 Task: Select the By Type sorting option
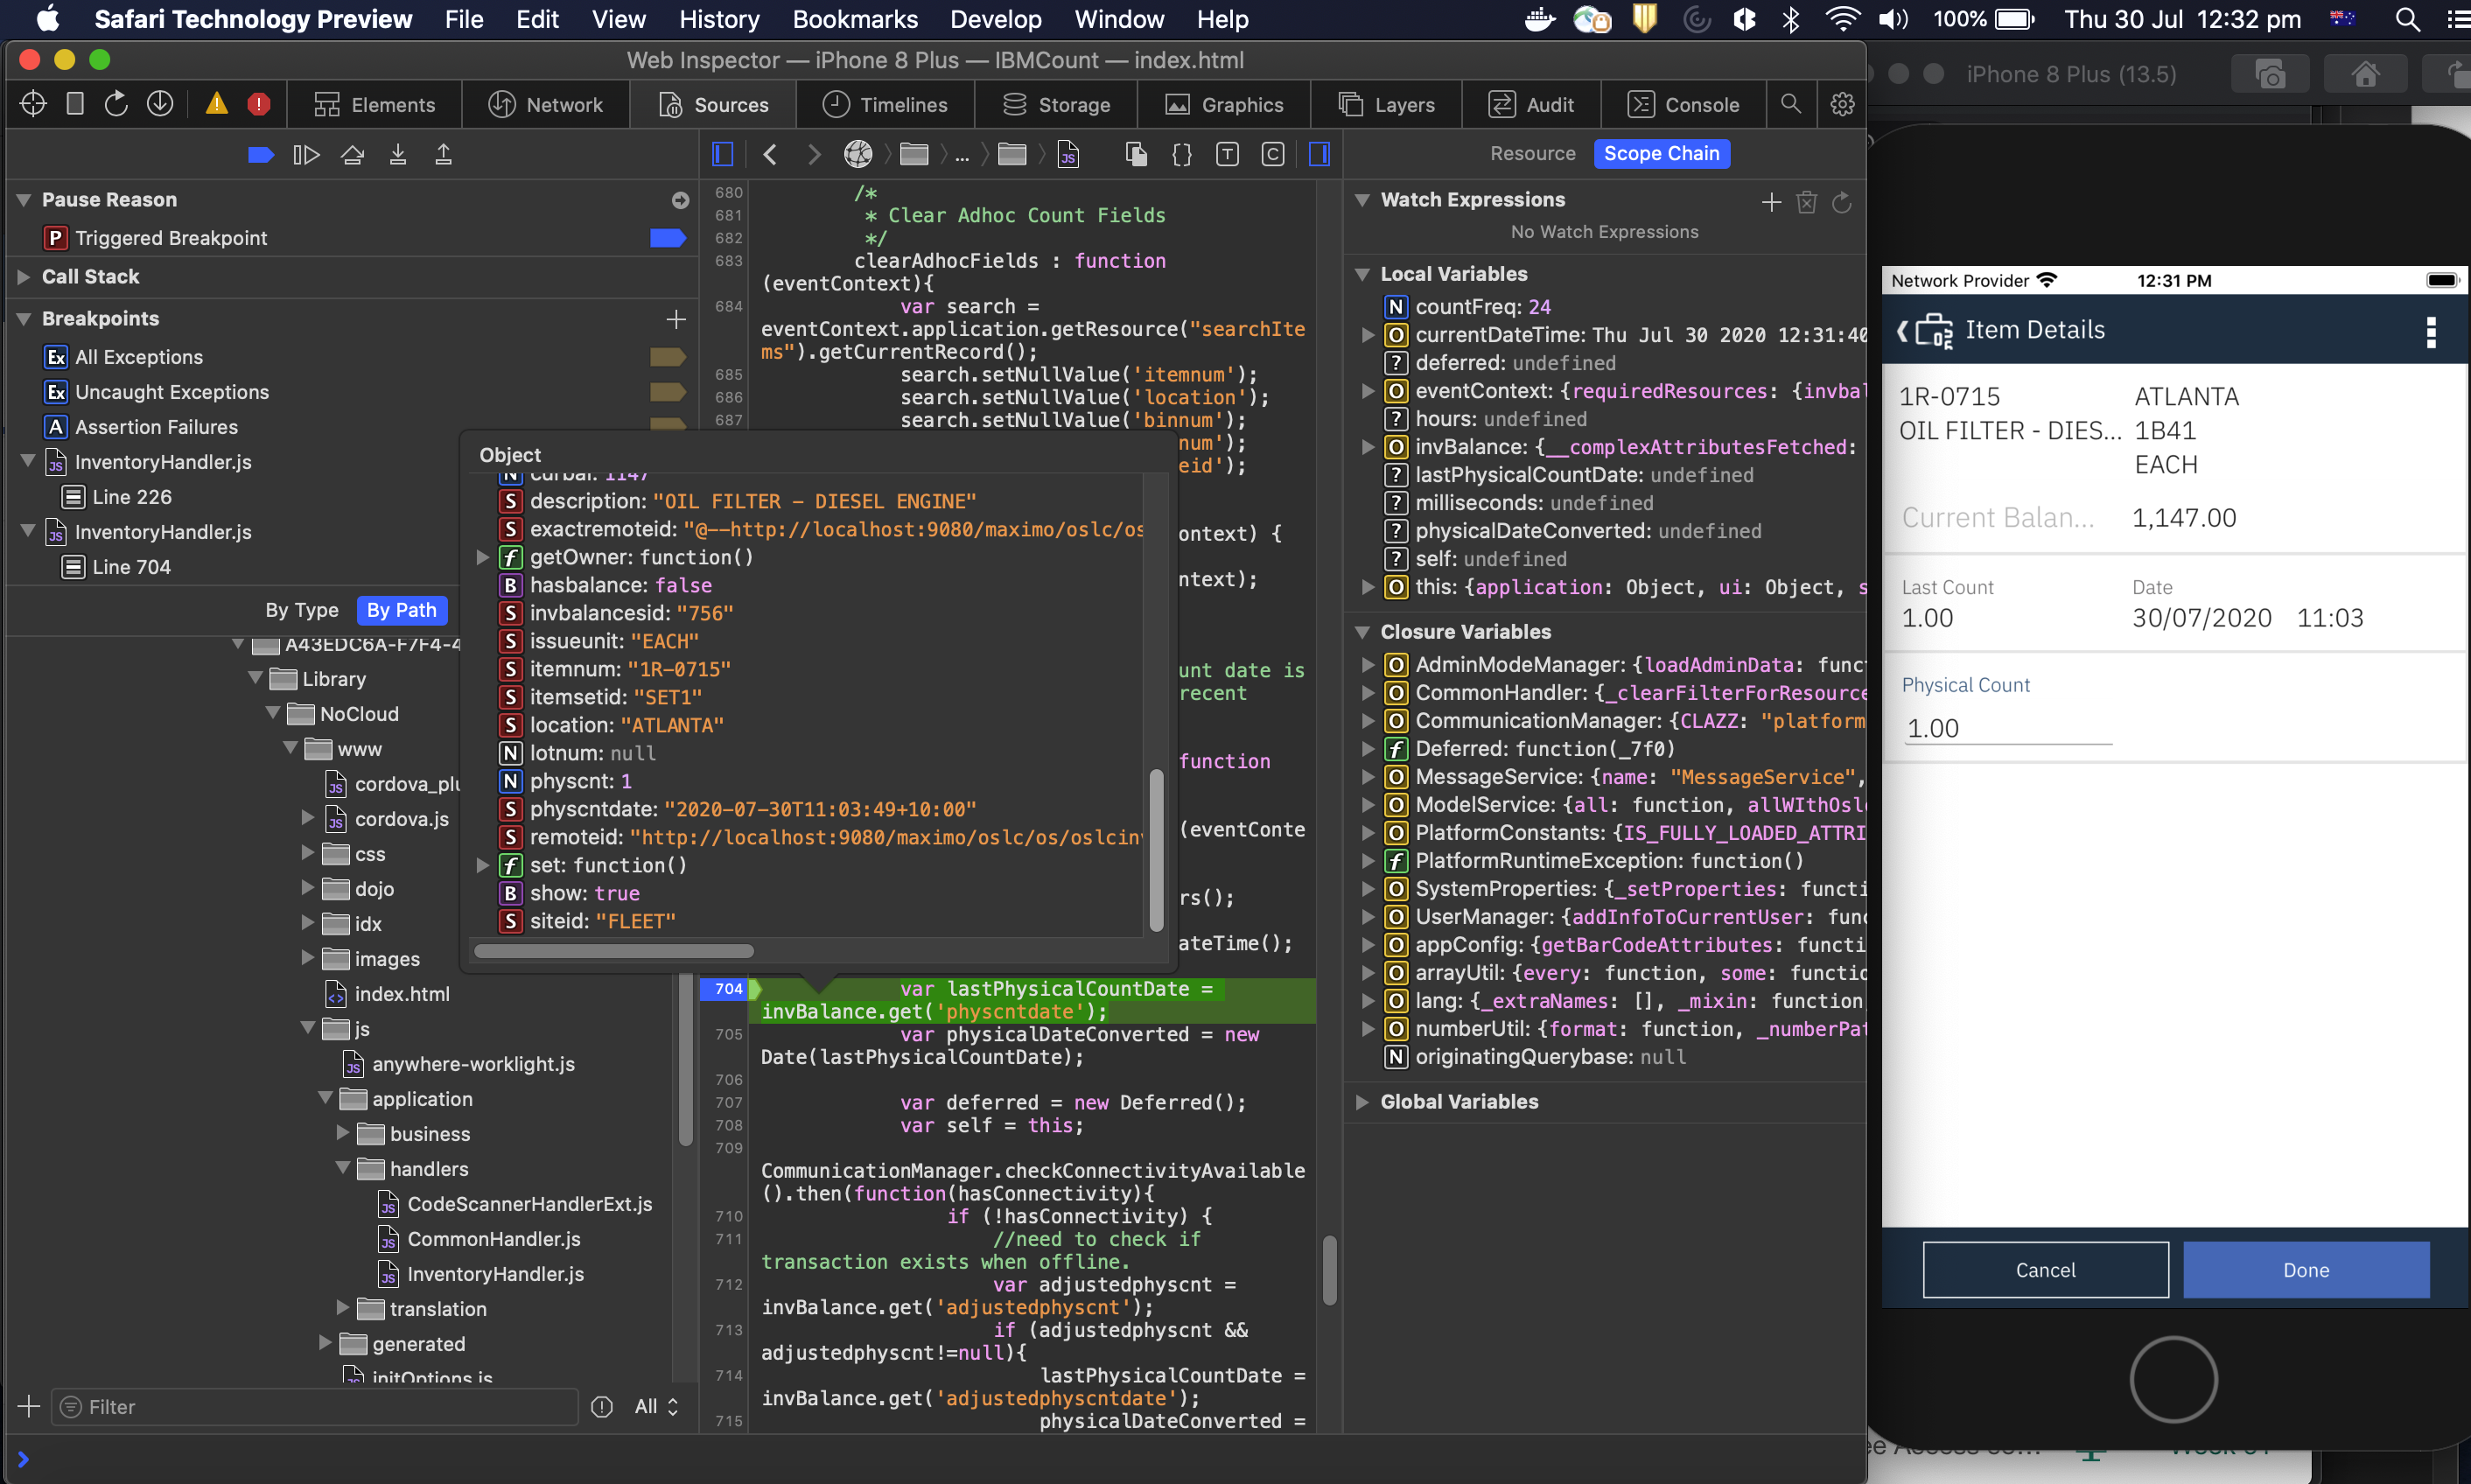301,610
